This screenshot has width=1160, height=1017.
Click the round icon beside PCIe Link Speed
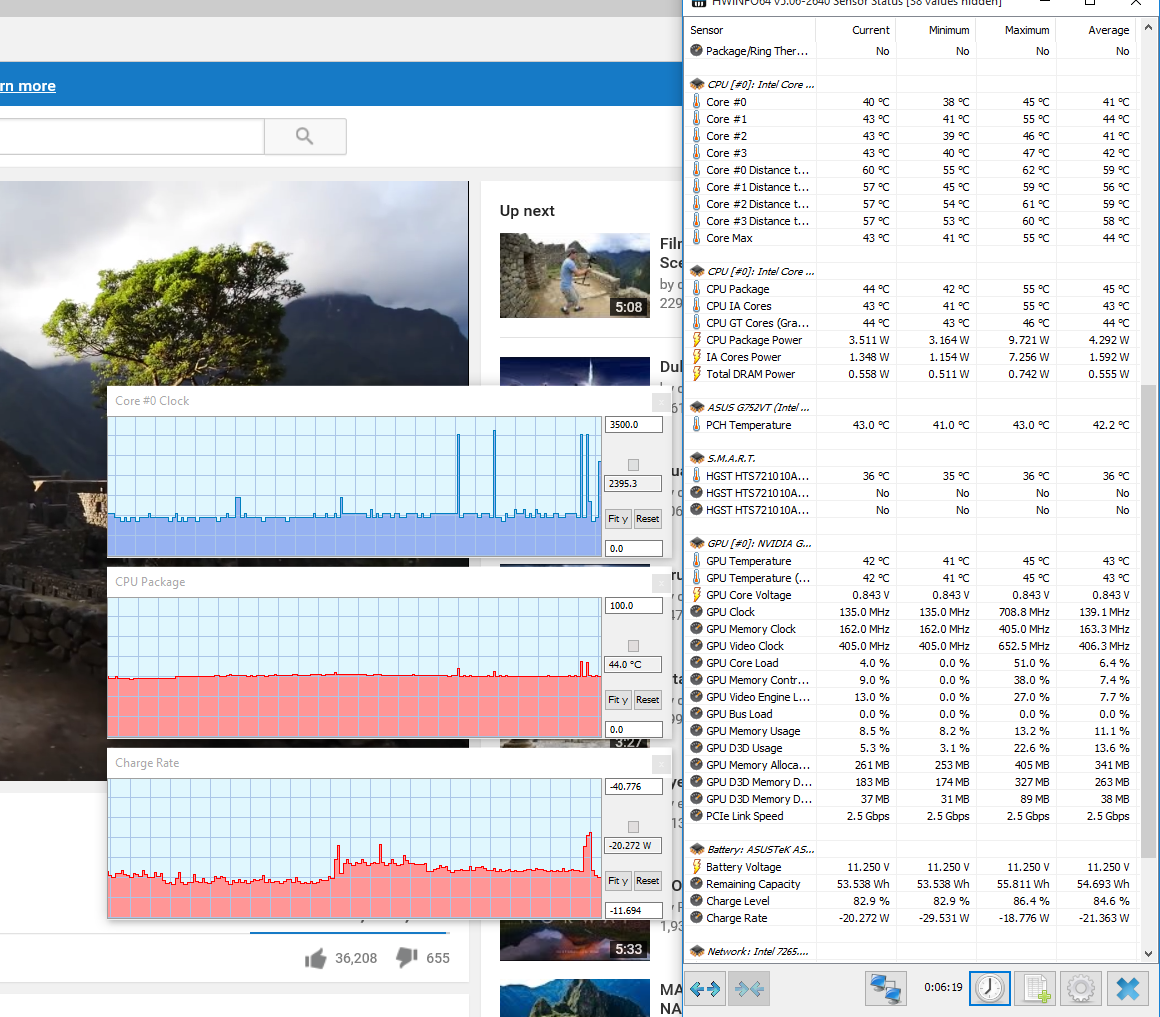[696, 816]
